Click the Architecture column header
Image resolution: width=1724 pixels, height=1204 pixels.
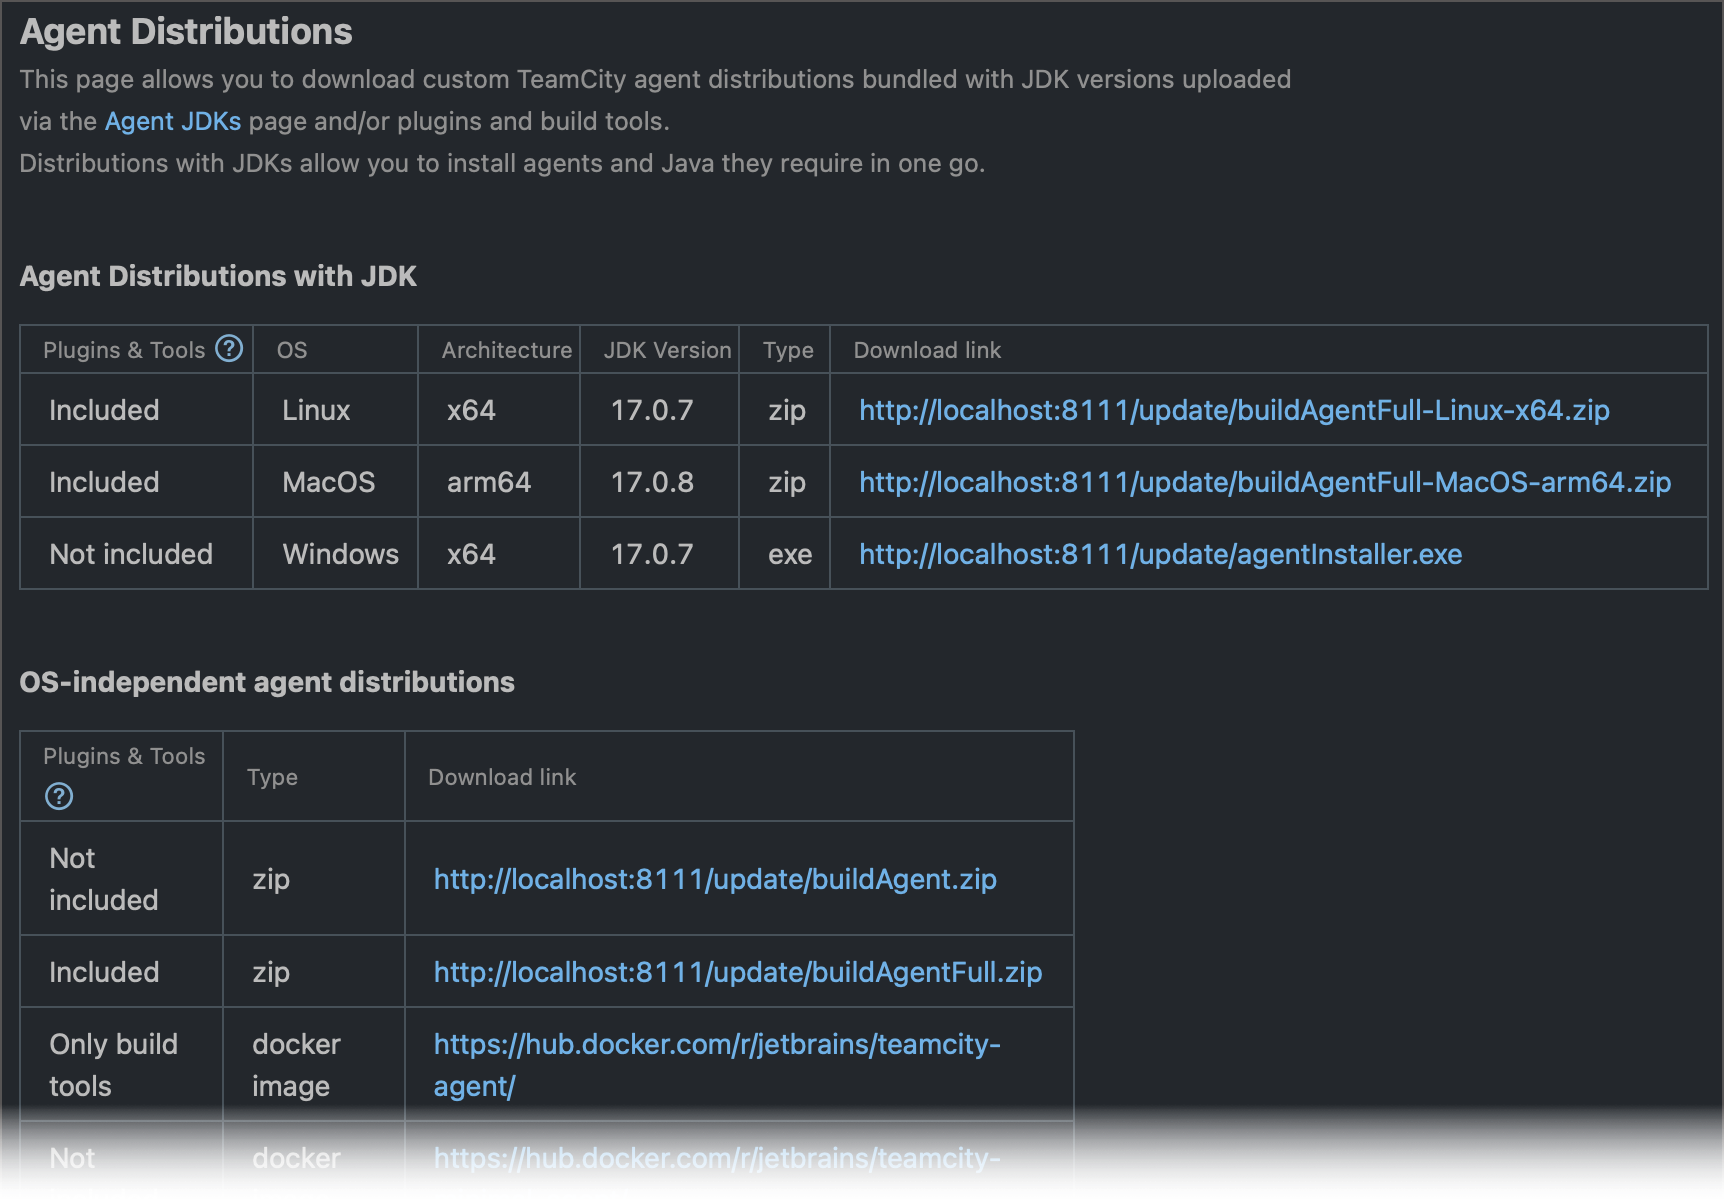click(x=507, y=349)
